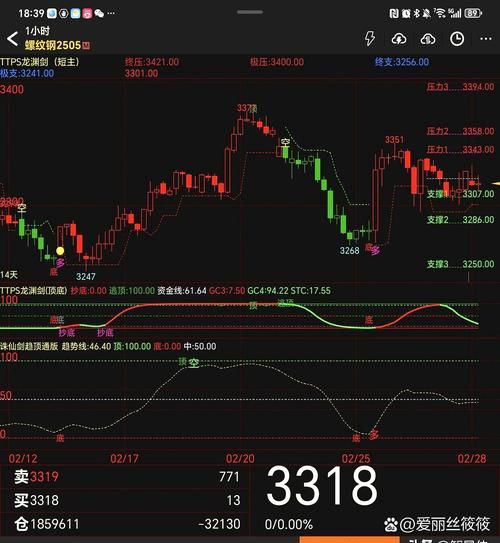The height and width of the screenshot is (543, 500).
Task: Tap the 卖3319 ask price
Action: coord(36,477)
